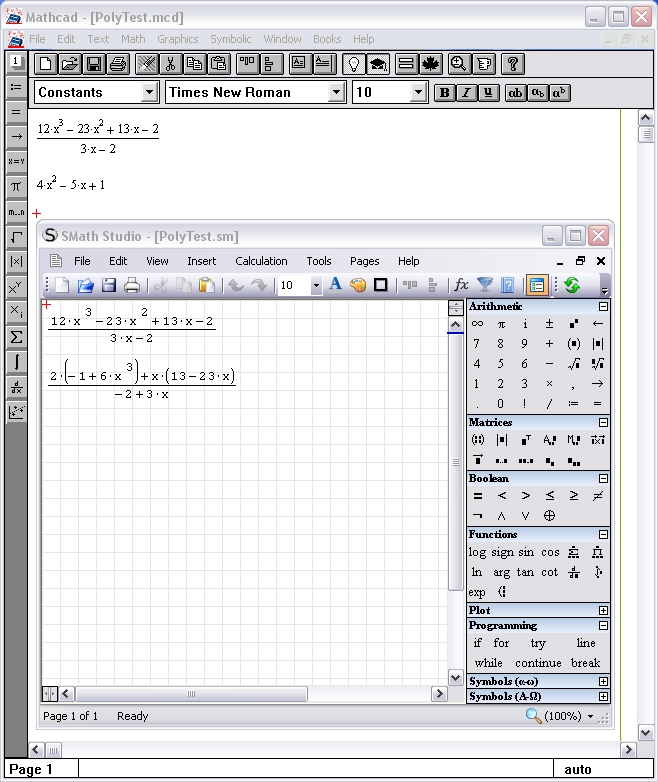Insert the 'while' programming keyword
The height and width of the screenshot is (782, 658).
488,663
